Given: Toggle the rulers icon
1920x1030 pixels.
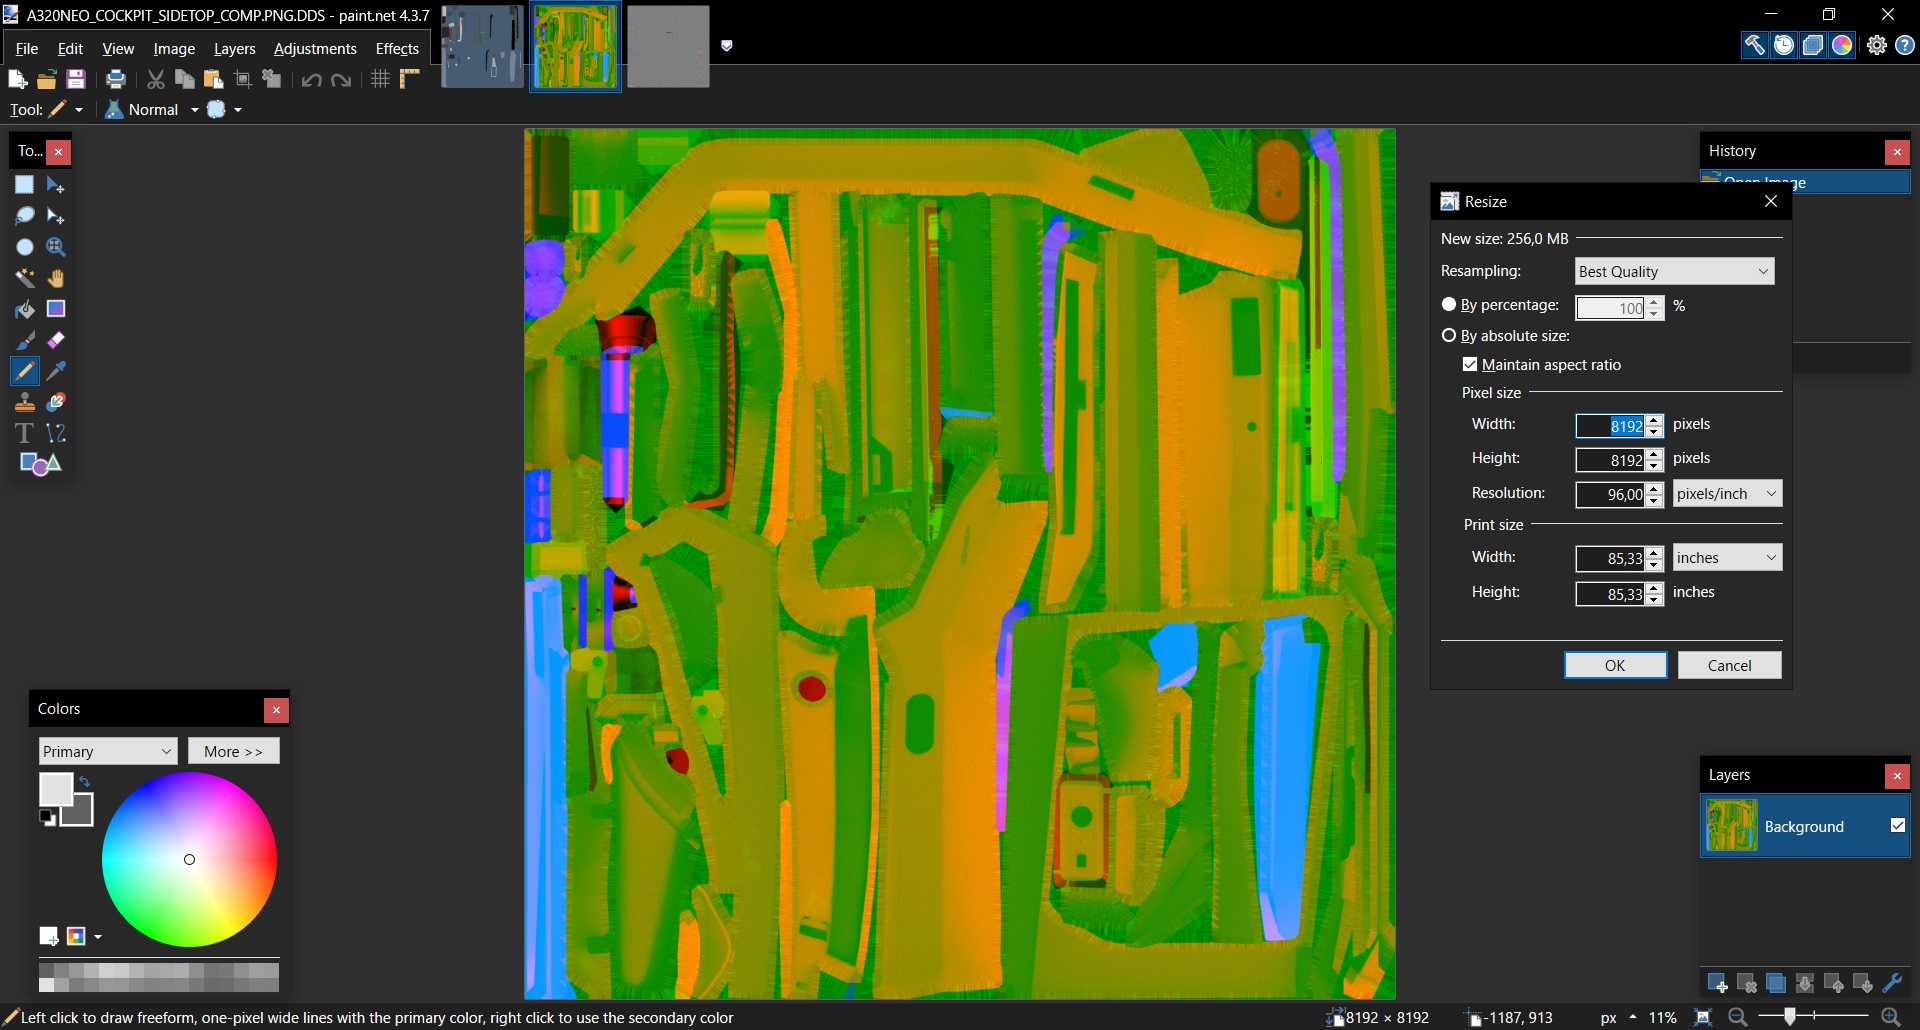Looking at the screenshot, I should point(409,79).
